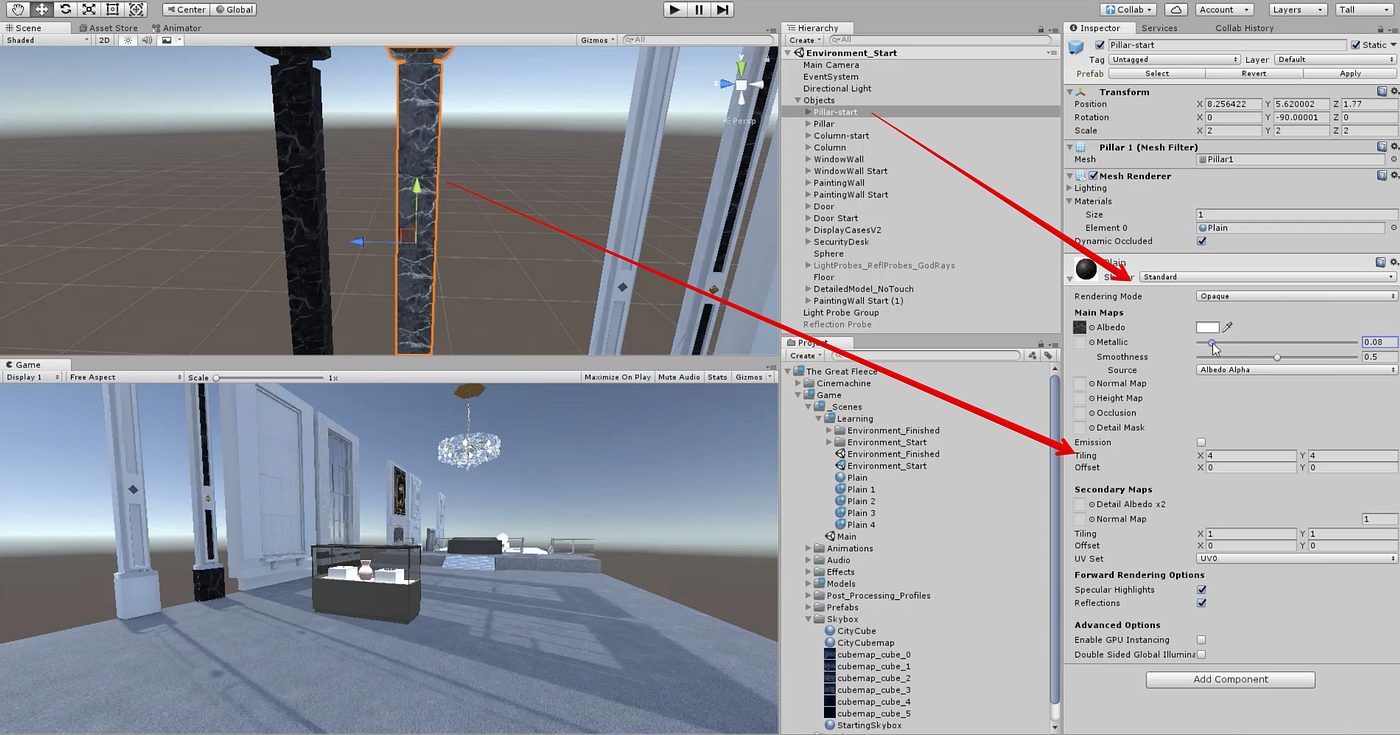Toggle 2D view in Scene

pyautogui.click(x=104, y=40)
